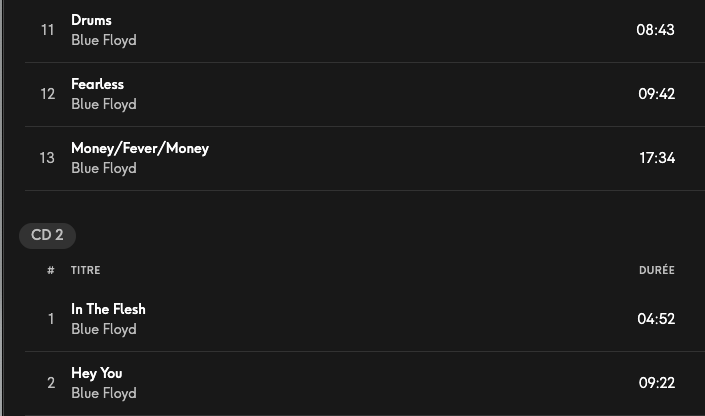Click the 17:34 duration of Money/Fever/Money
705x416 pixels.
[657, 158]
